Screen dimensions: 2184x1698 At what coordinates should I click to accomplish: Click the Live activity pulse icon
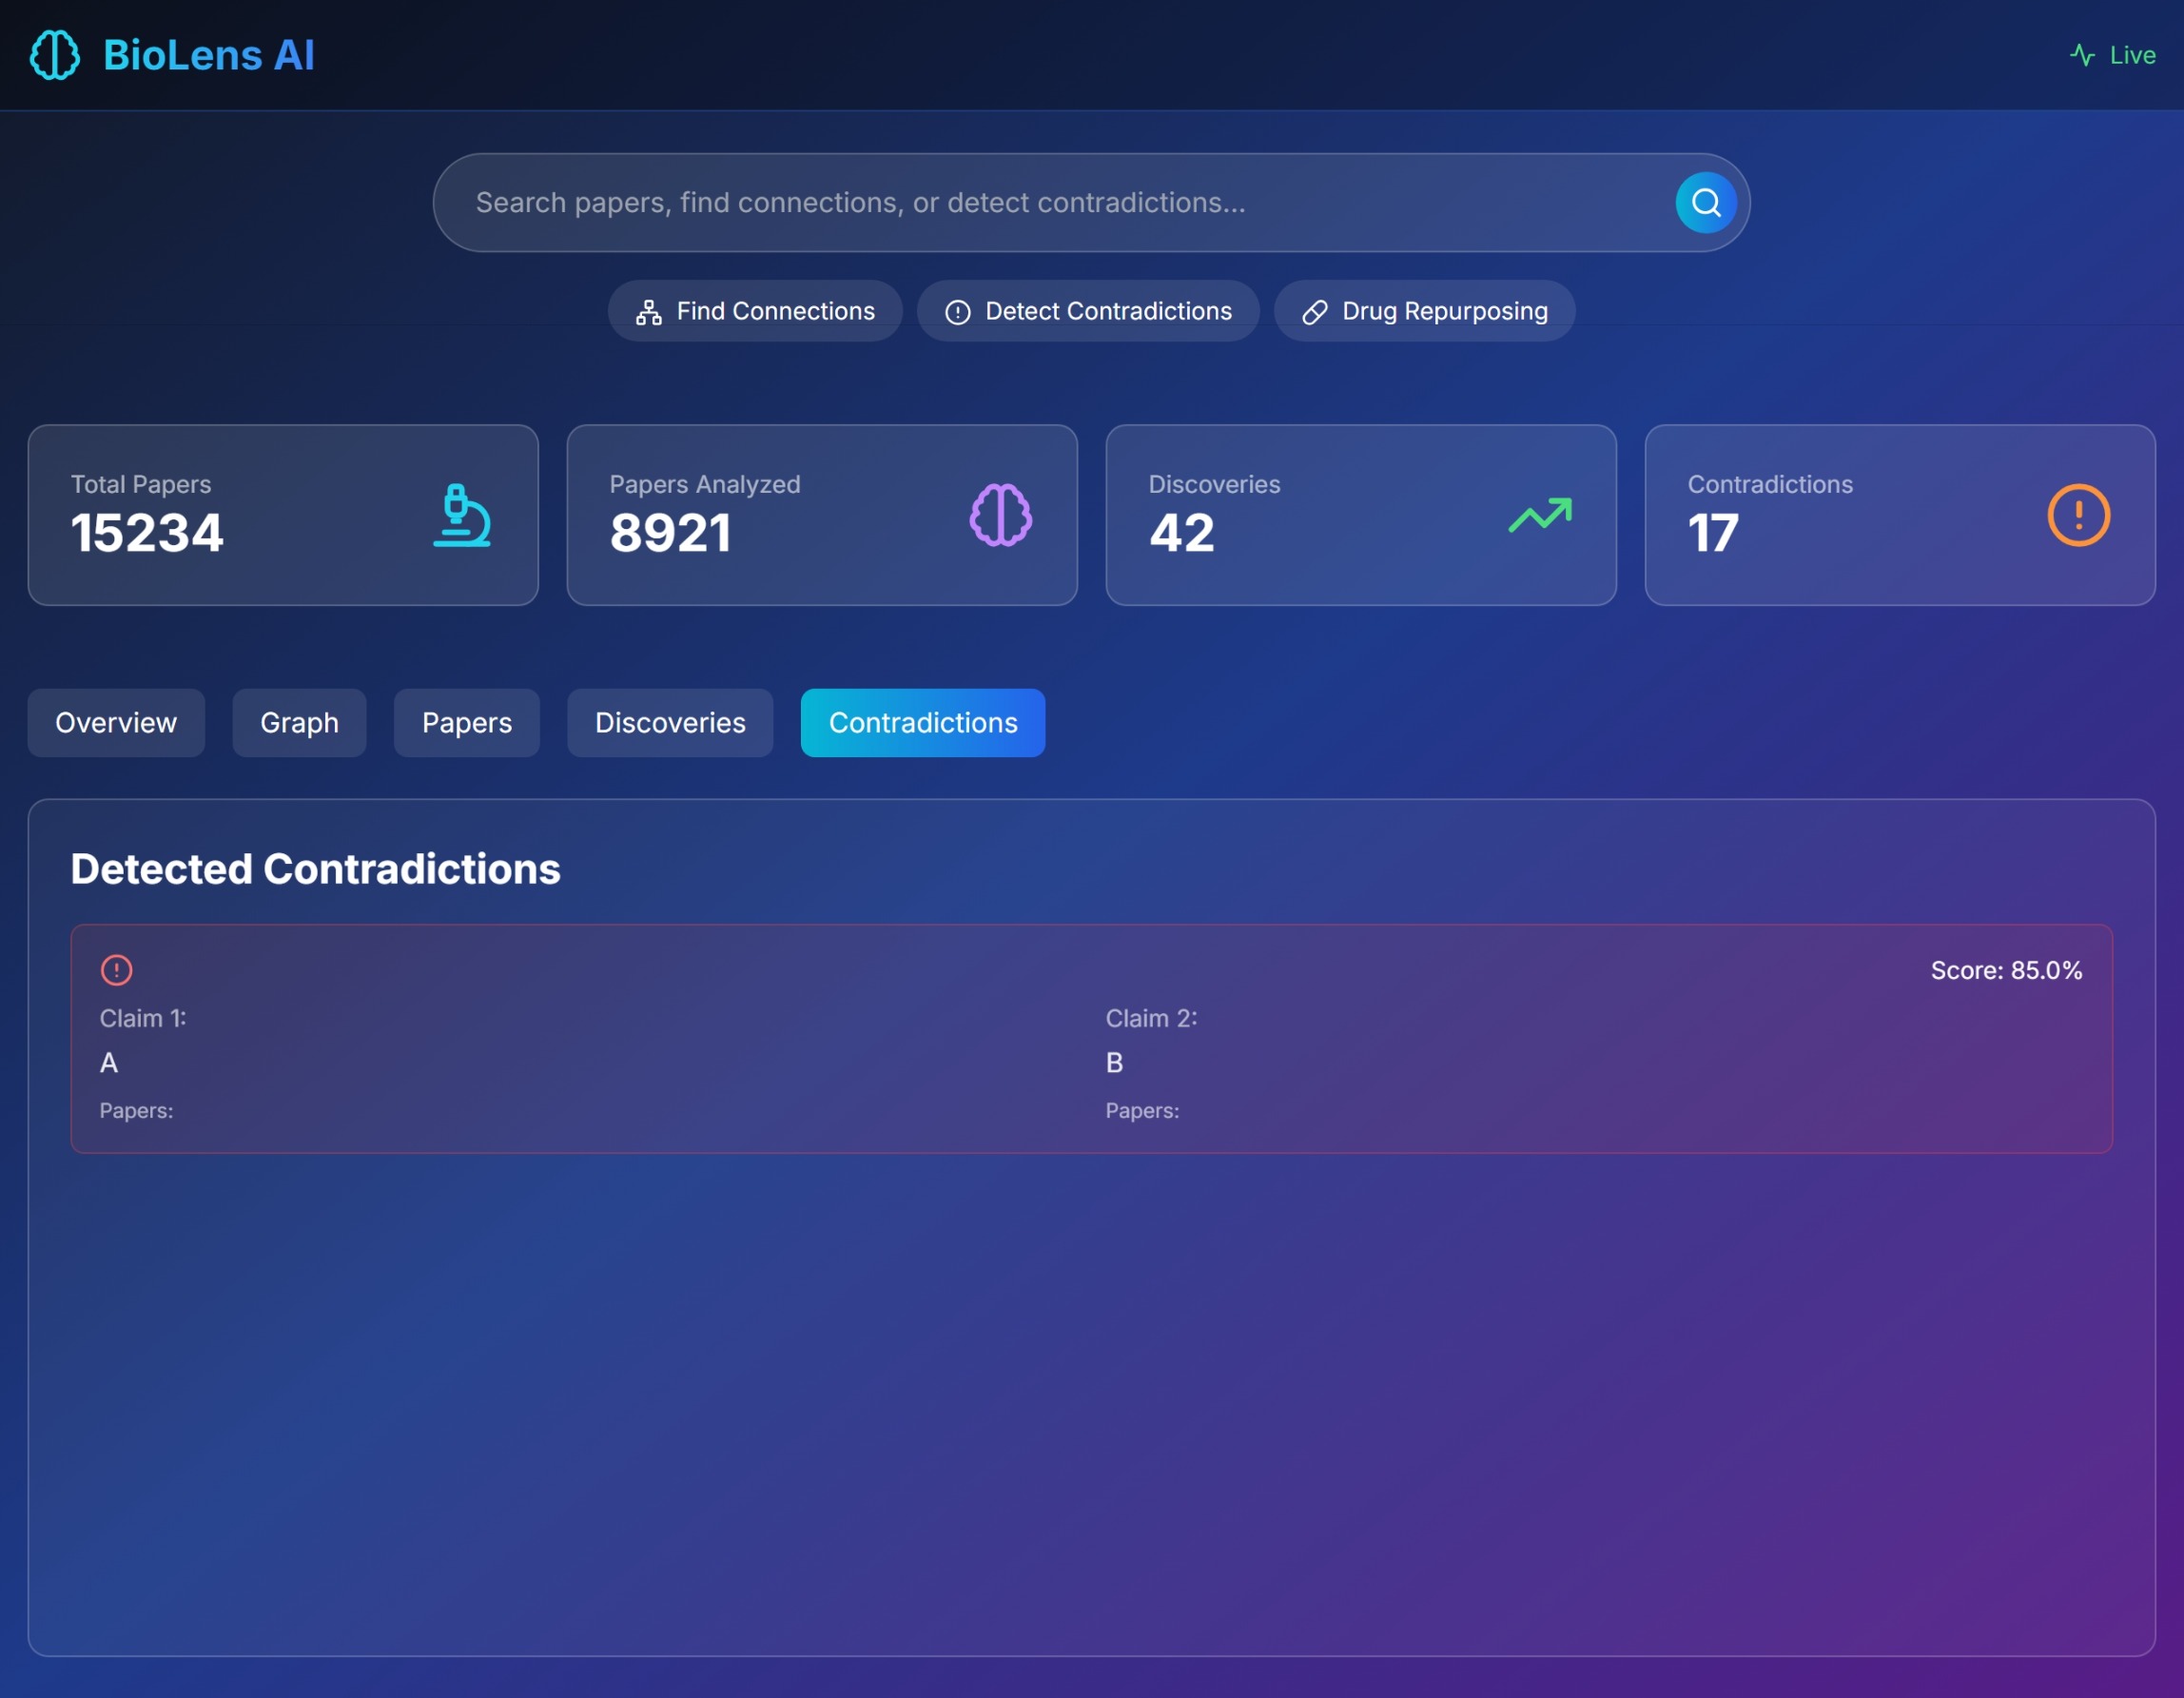click(2082, 55)
